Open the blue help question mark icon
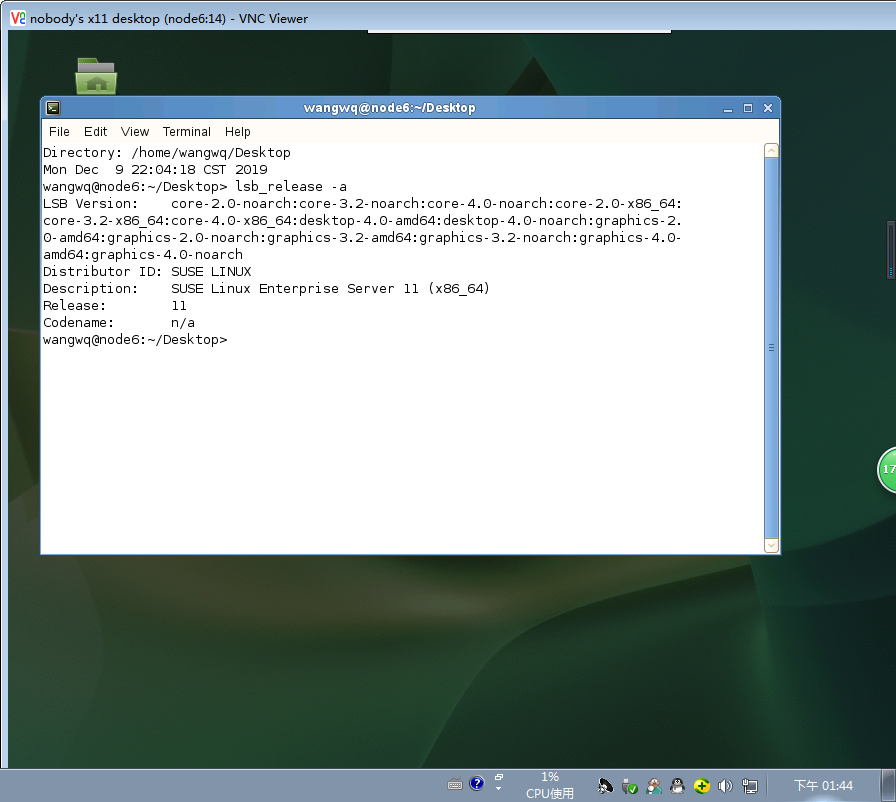This screenshot has height=802, width=896. pyautogui.click(x=477, y=783)
